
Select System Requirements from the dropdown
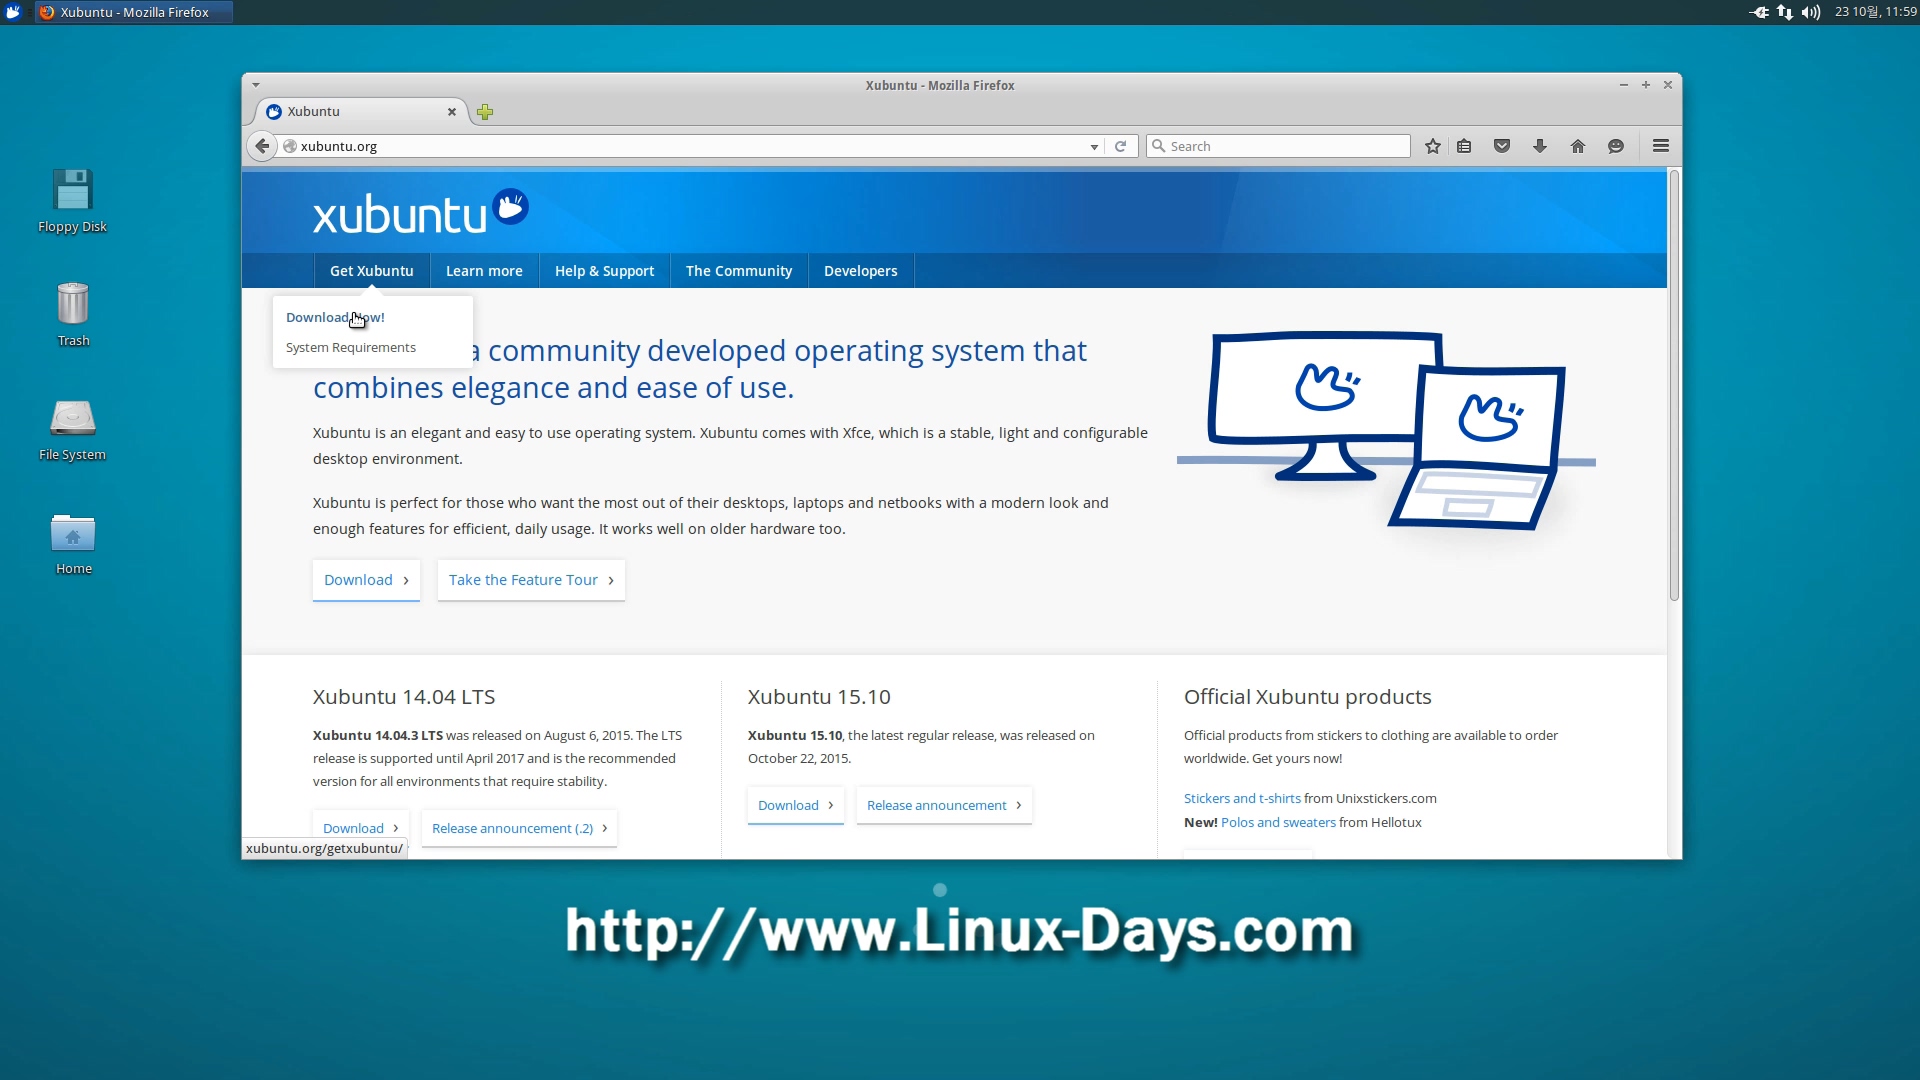[x=351, y=348]
